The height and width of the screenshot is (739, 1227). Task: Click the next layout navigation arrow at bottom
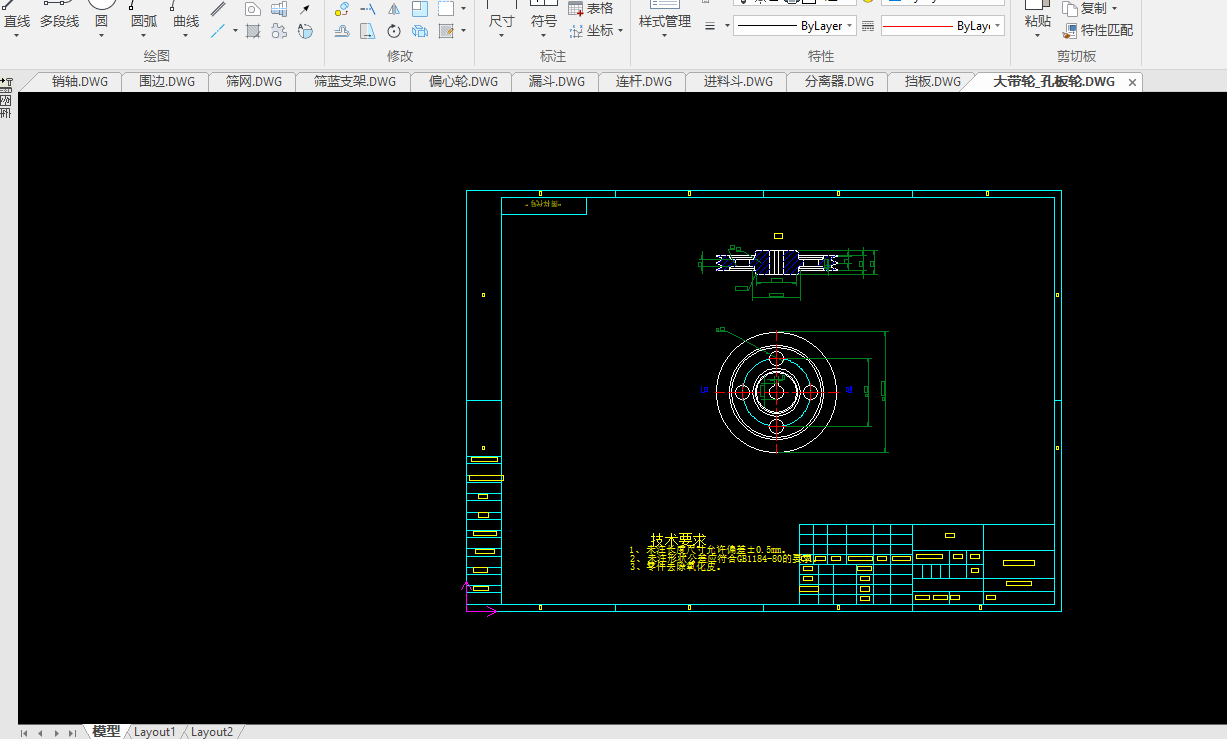tap(56, 733)
